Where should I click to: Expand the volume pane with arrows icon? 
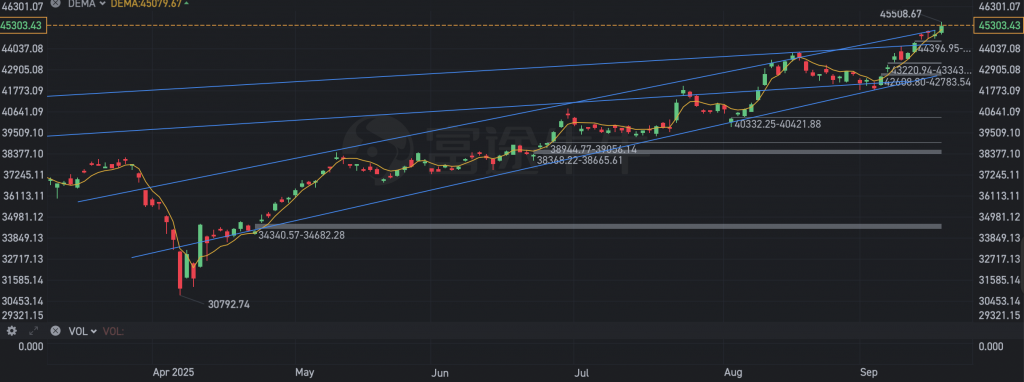33,331
